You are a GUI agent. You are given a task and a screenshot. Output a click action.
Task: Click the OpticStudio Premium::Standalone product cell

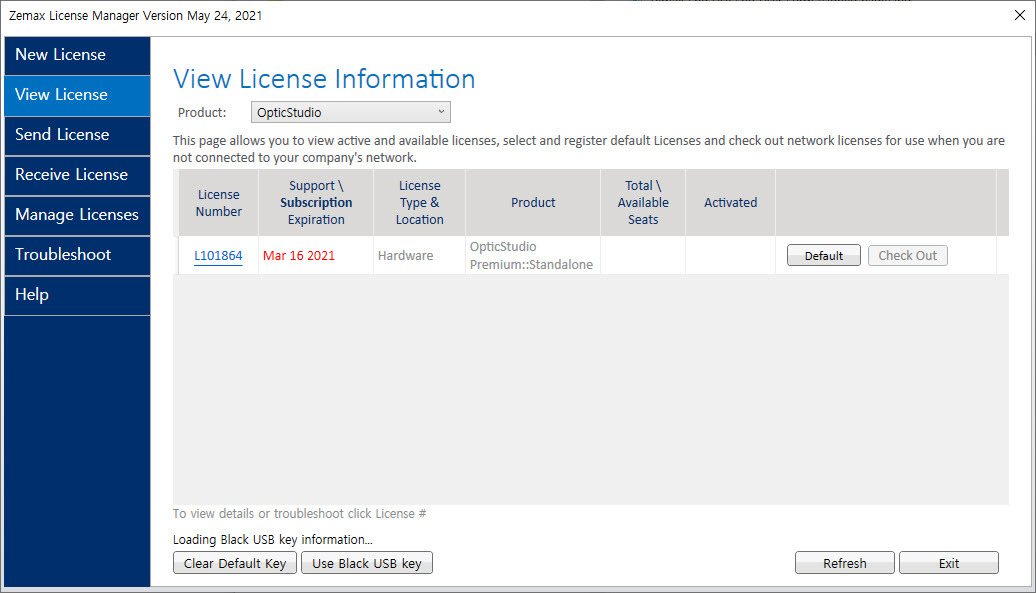[531, 256]
